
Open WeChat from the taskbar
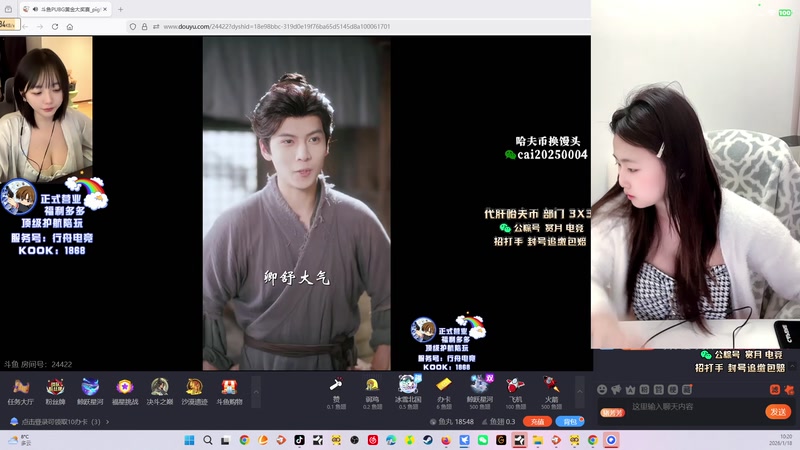[483, 440]
